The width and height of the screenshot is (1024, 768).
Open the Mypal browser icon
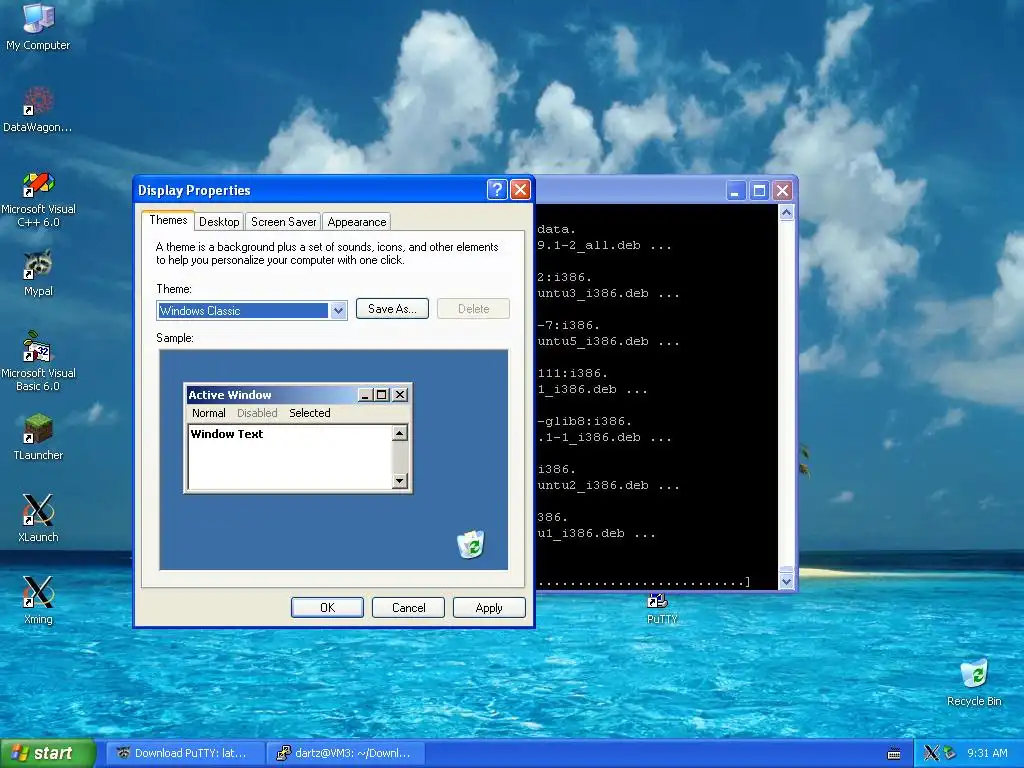[x=38, y=273]
